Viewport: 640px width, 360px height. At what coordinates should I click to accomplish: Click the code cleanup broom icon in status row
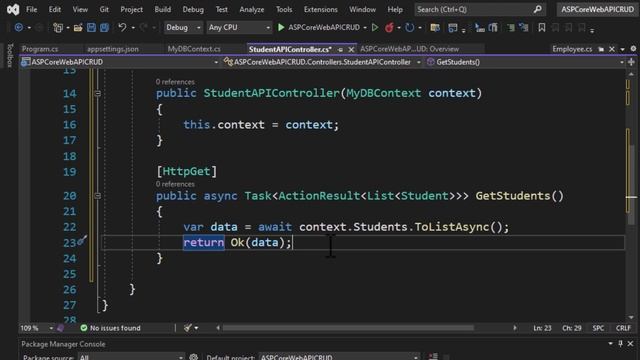click(188, 328)
